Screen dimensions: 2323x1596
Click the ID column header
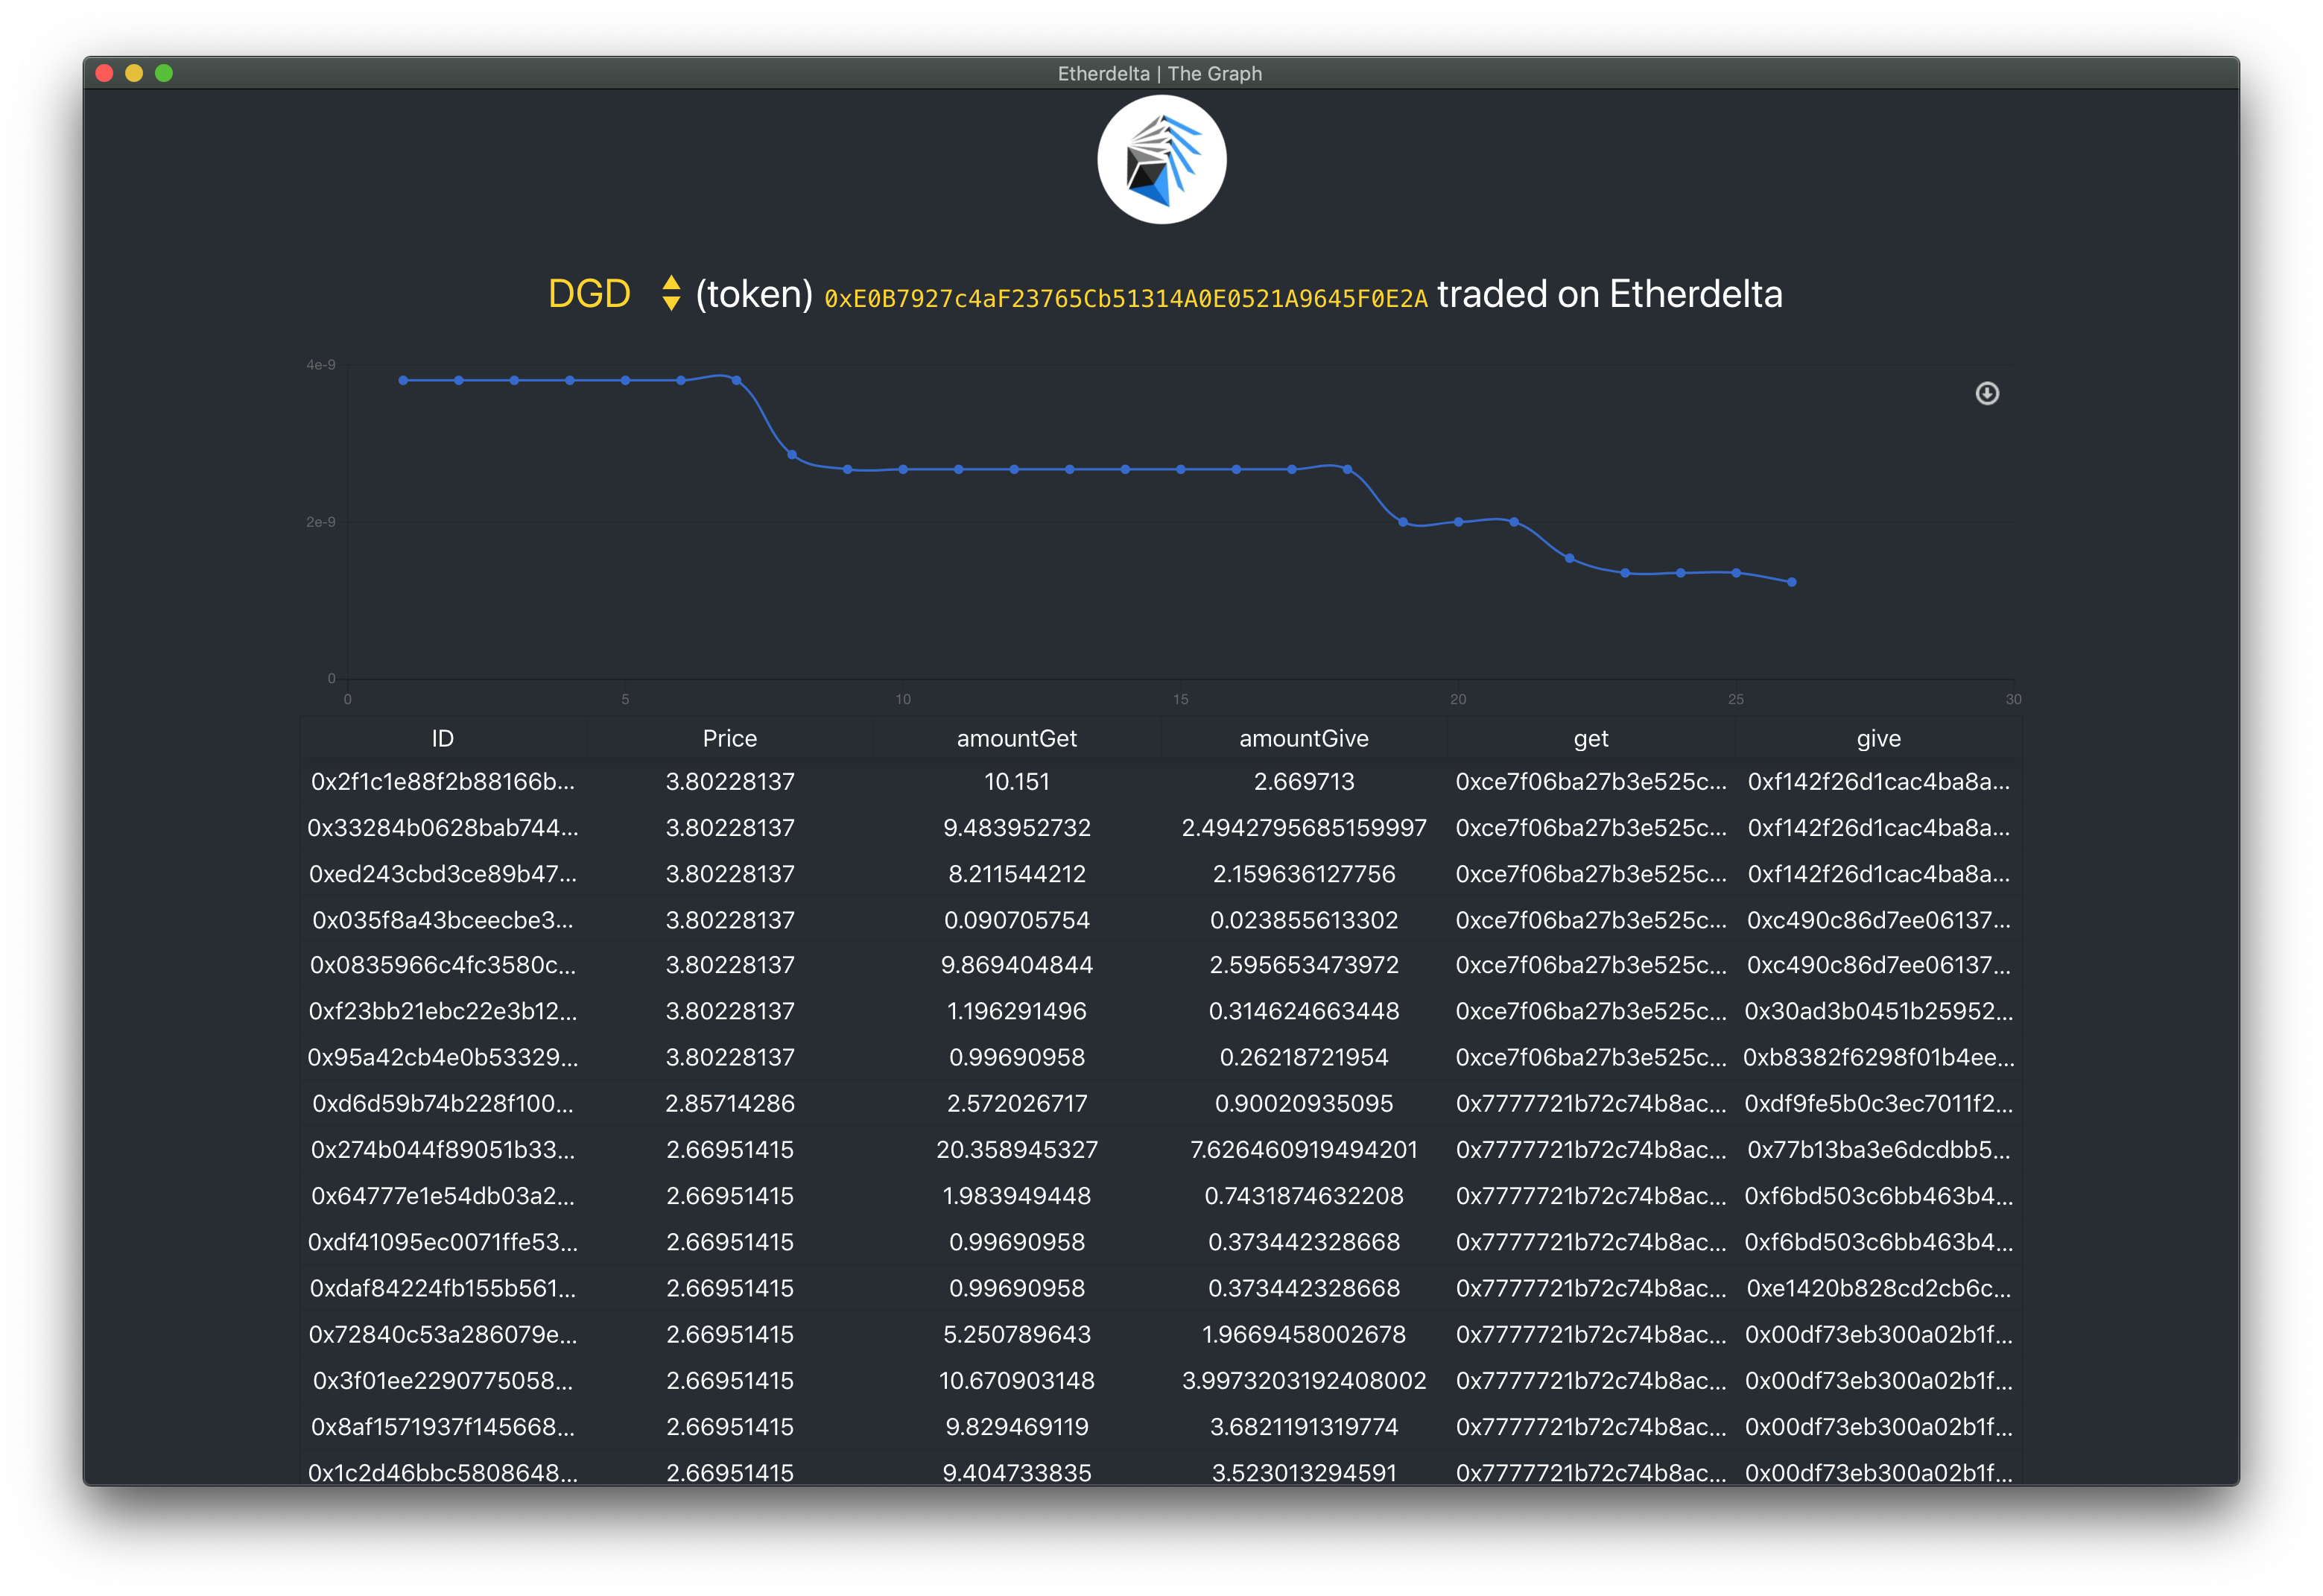[x=443, y=738]
